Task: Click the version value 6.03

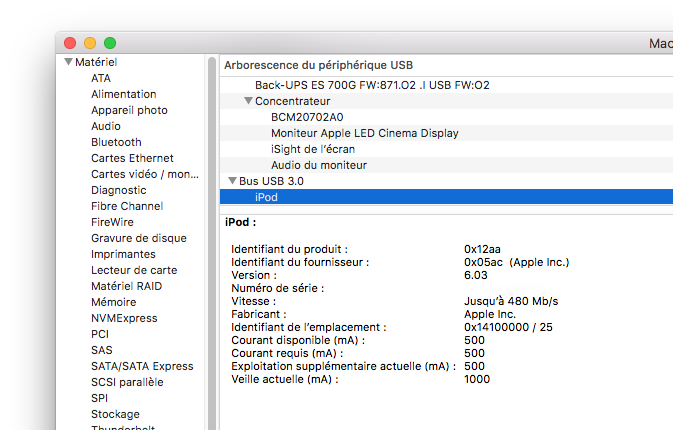Action: (476, 275)
